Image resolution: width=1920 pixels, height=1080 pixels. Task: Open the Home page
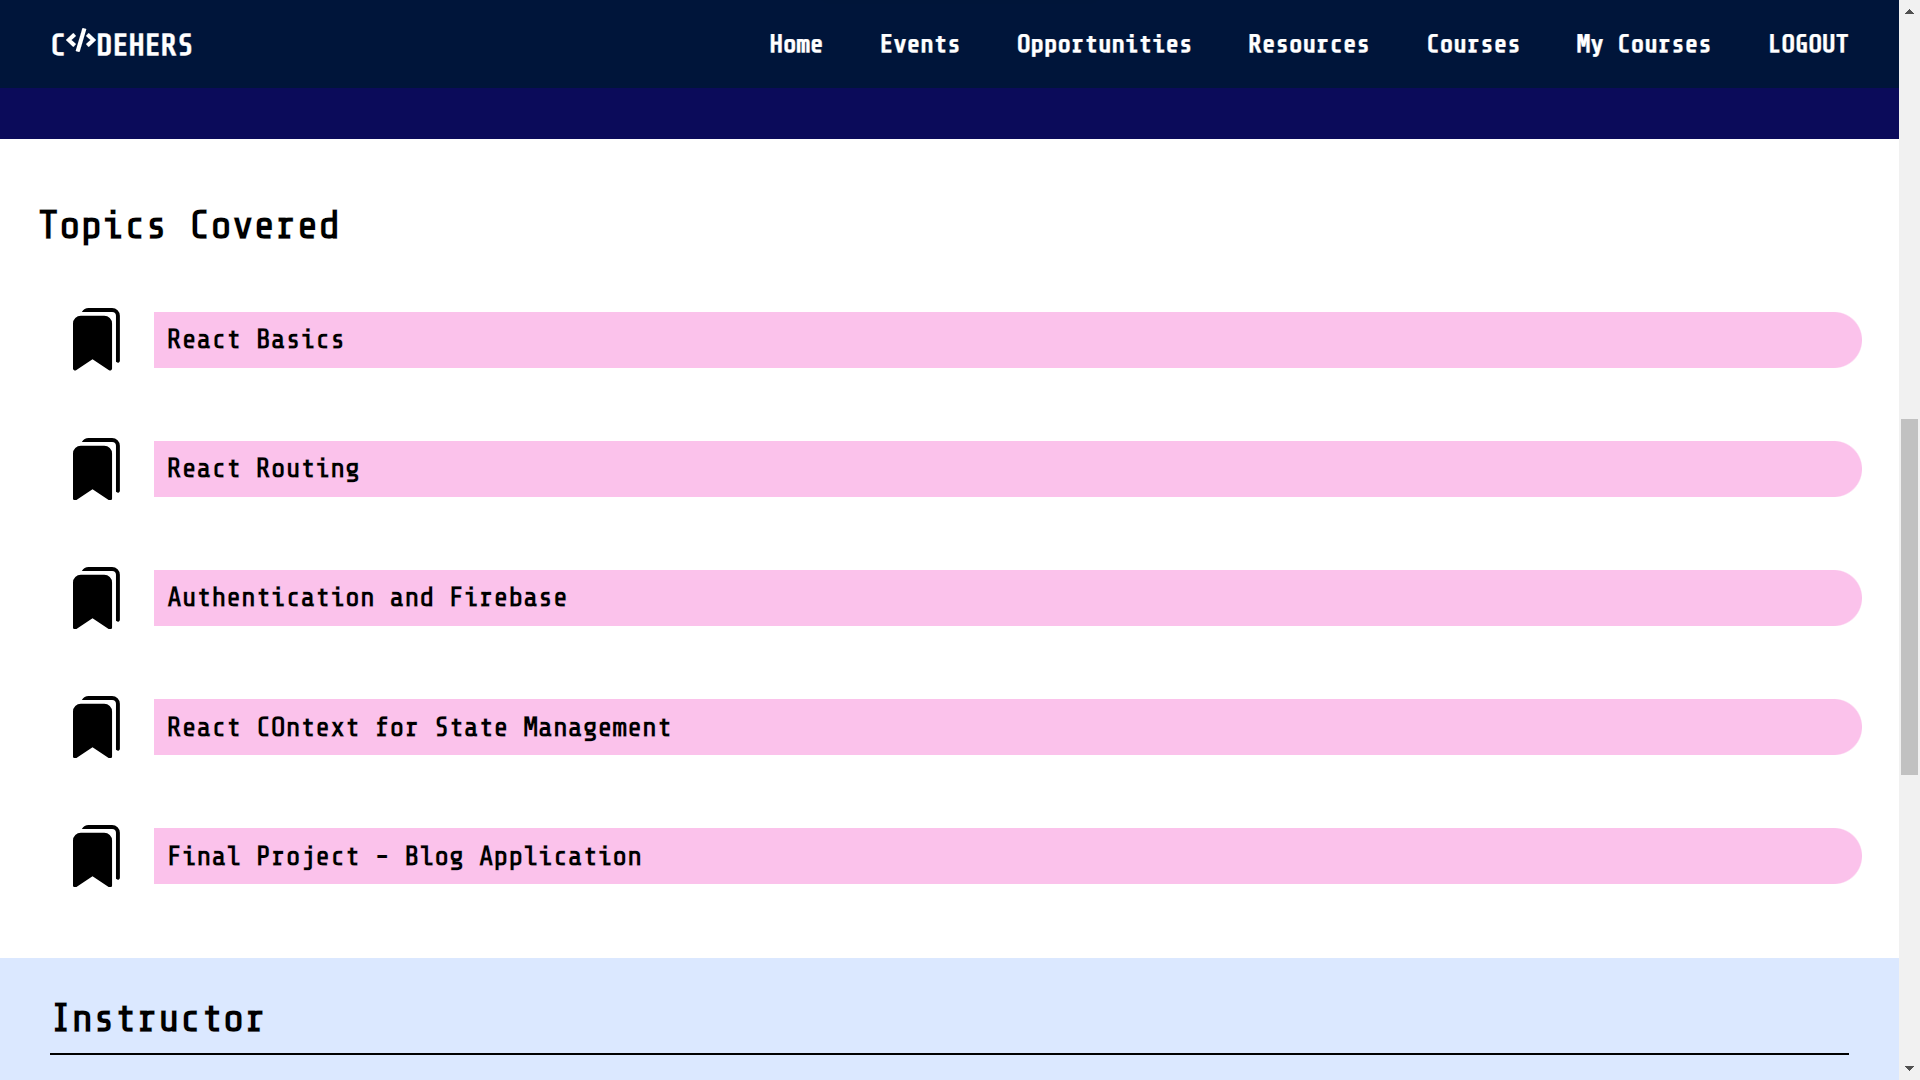[x=796, y=44]
